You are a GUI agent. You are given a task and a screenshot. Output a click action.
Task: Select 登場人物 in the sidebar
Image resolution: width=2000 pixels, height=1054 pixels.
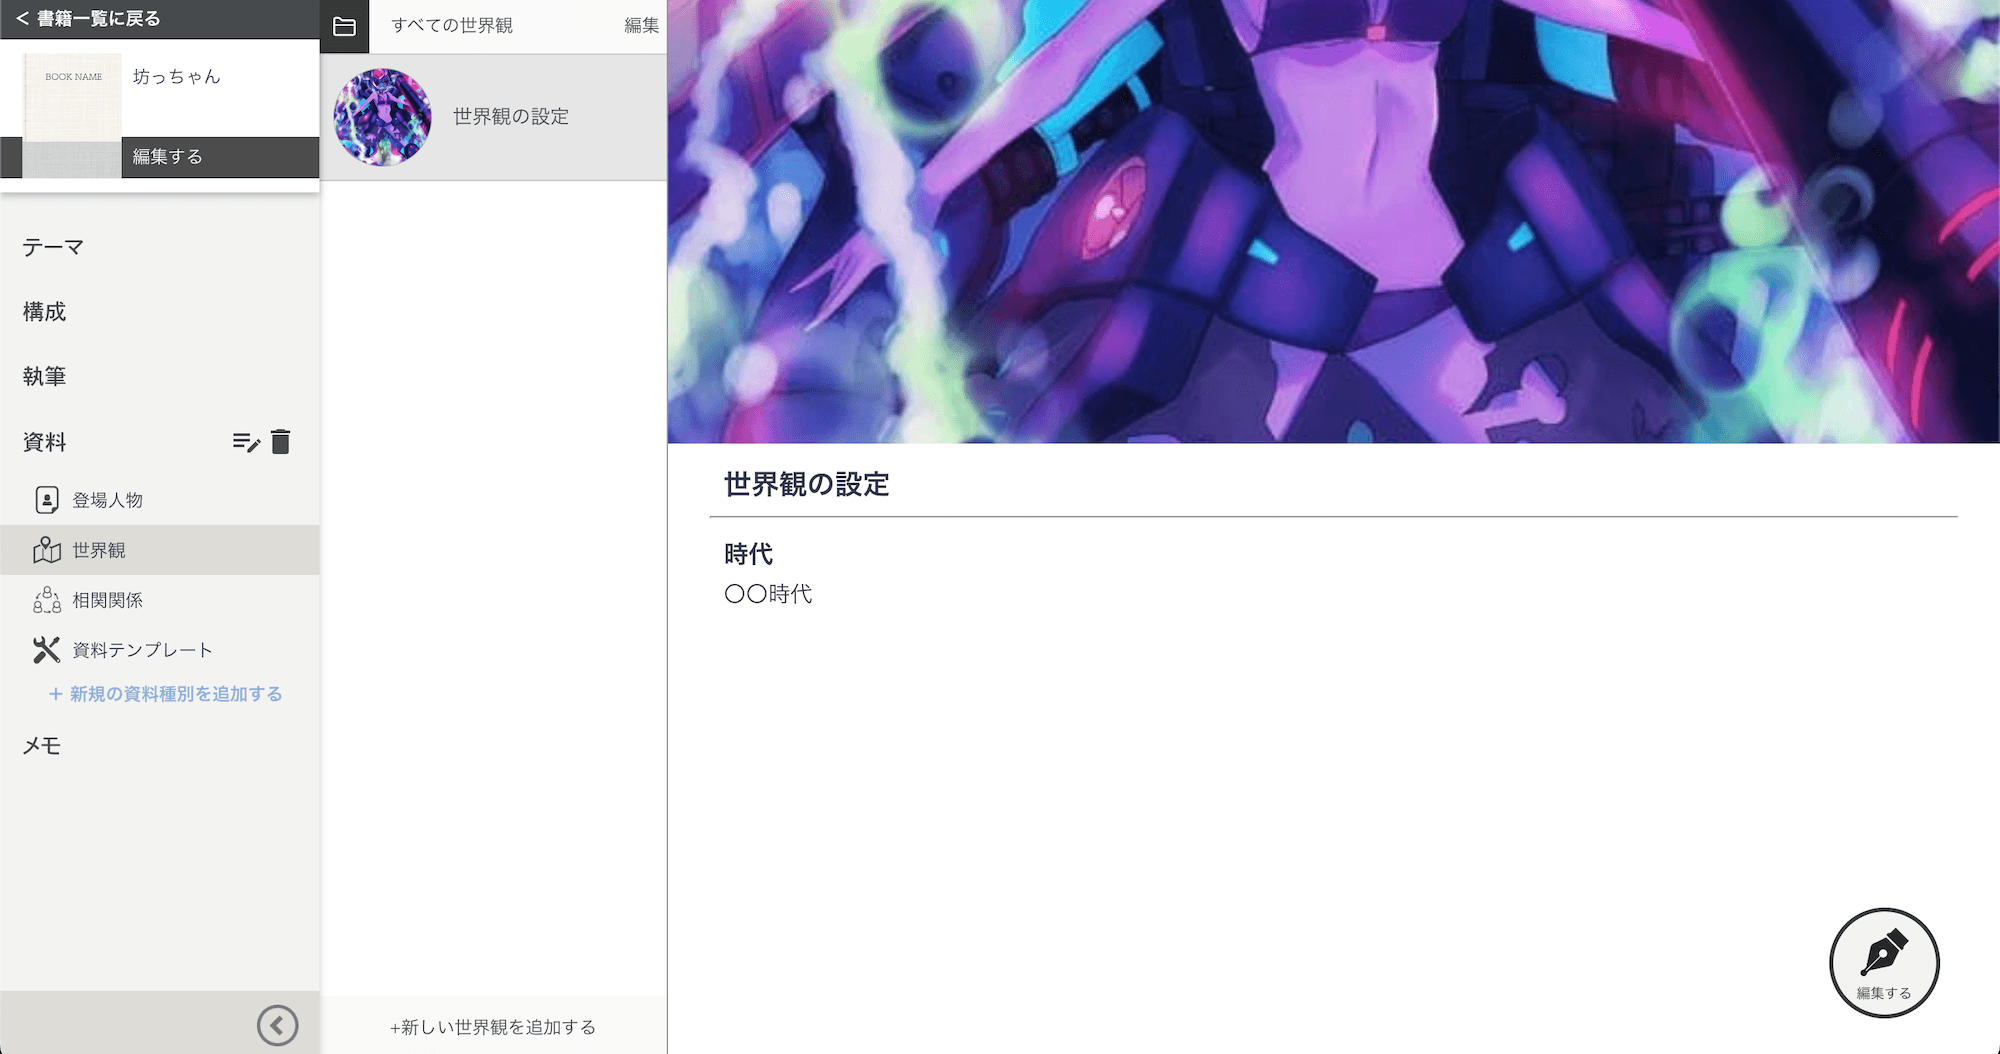[x=160, y=500]
